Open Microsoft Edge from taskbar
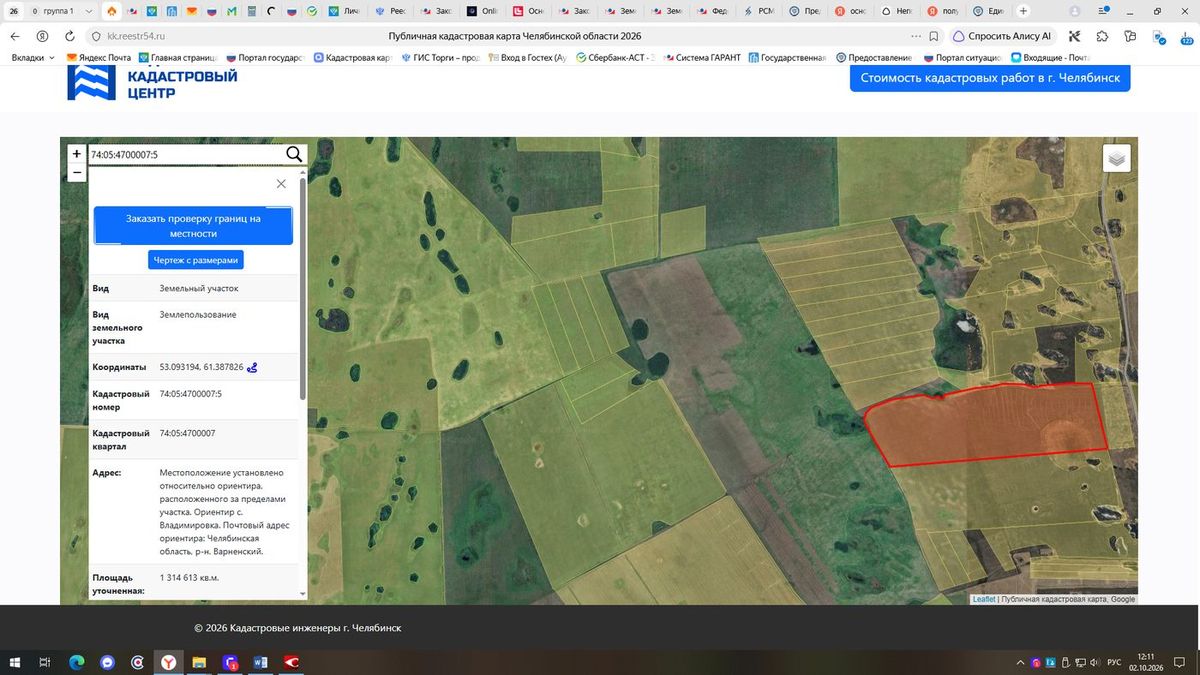 (76, 662)
